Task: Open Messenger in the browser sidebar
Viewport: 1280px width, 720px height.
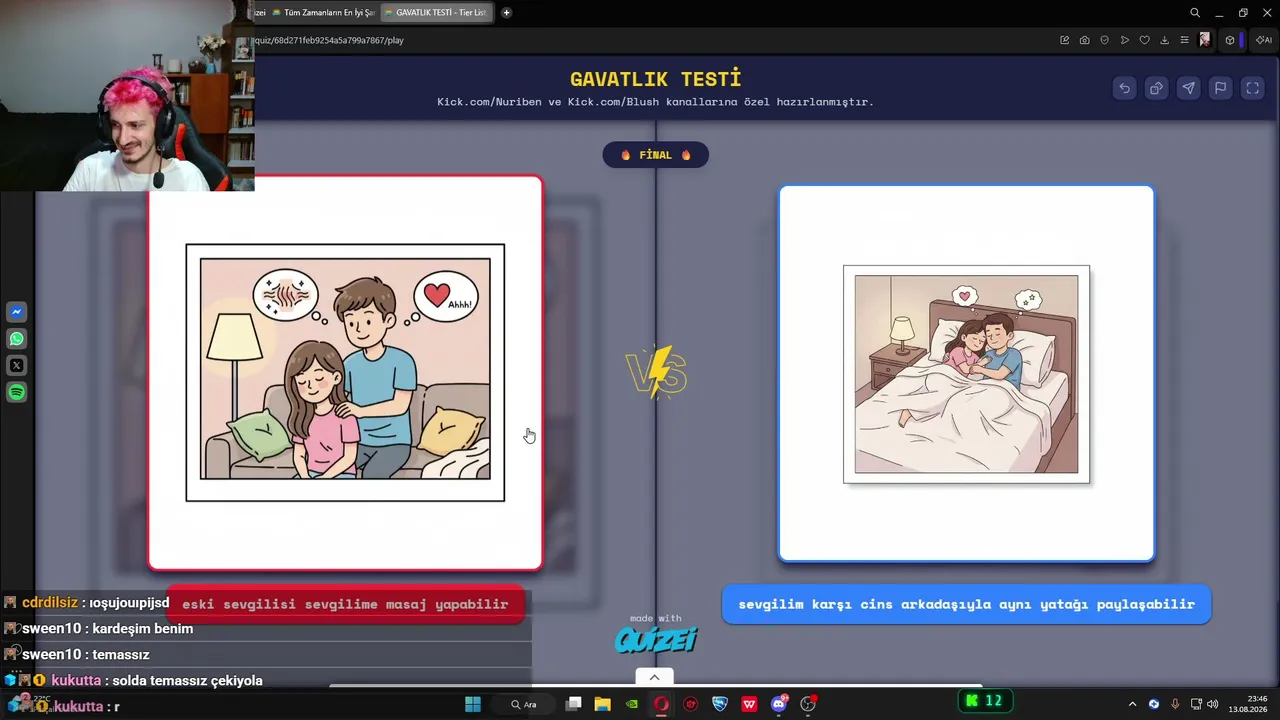Action: click(x=17, y=312)
